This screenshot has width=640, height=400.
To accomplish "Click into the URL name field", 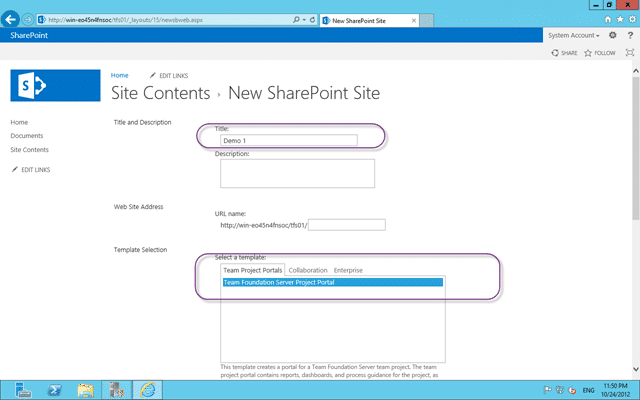I will tap(347, 225).
